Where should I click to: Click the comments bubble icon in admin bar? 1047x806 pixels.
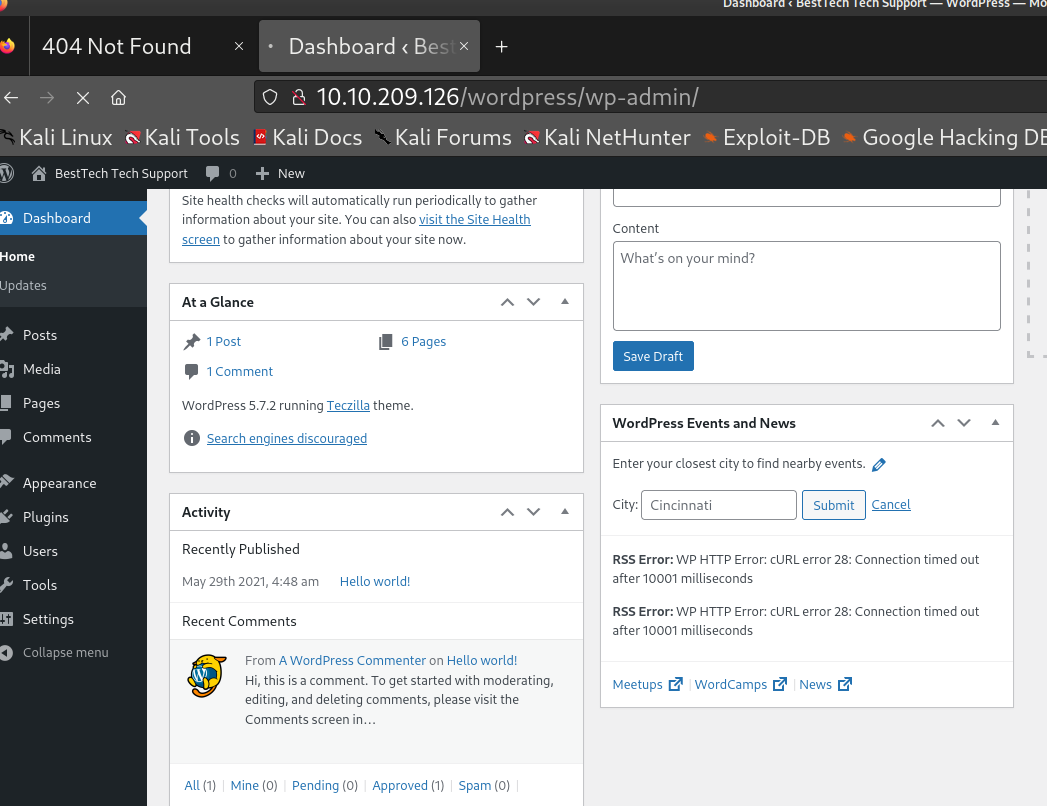coord(213,173)
